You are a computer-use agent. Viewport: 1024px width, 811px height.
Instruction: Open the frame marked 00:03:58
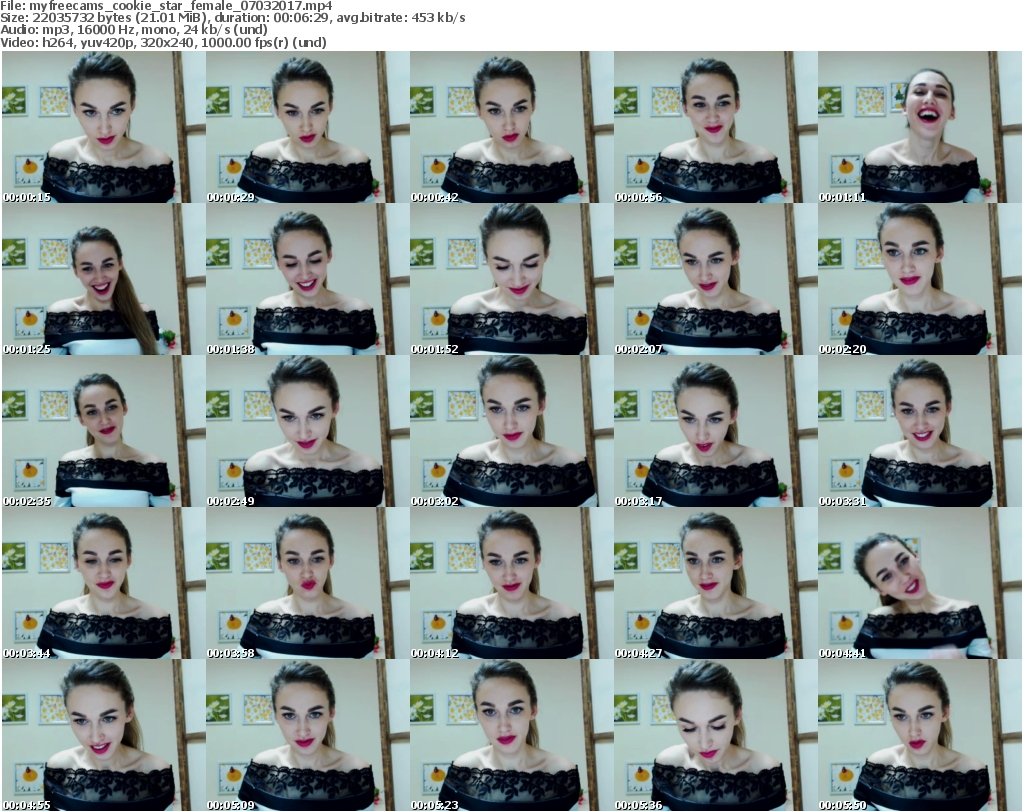(308, 583)
